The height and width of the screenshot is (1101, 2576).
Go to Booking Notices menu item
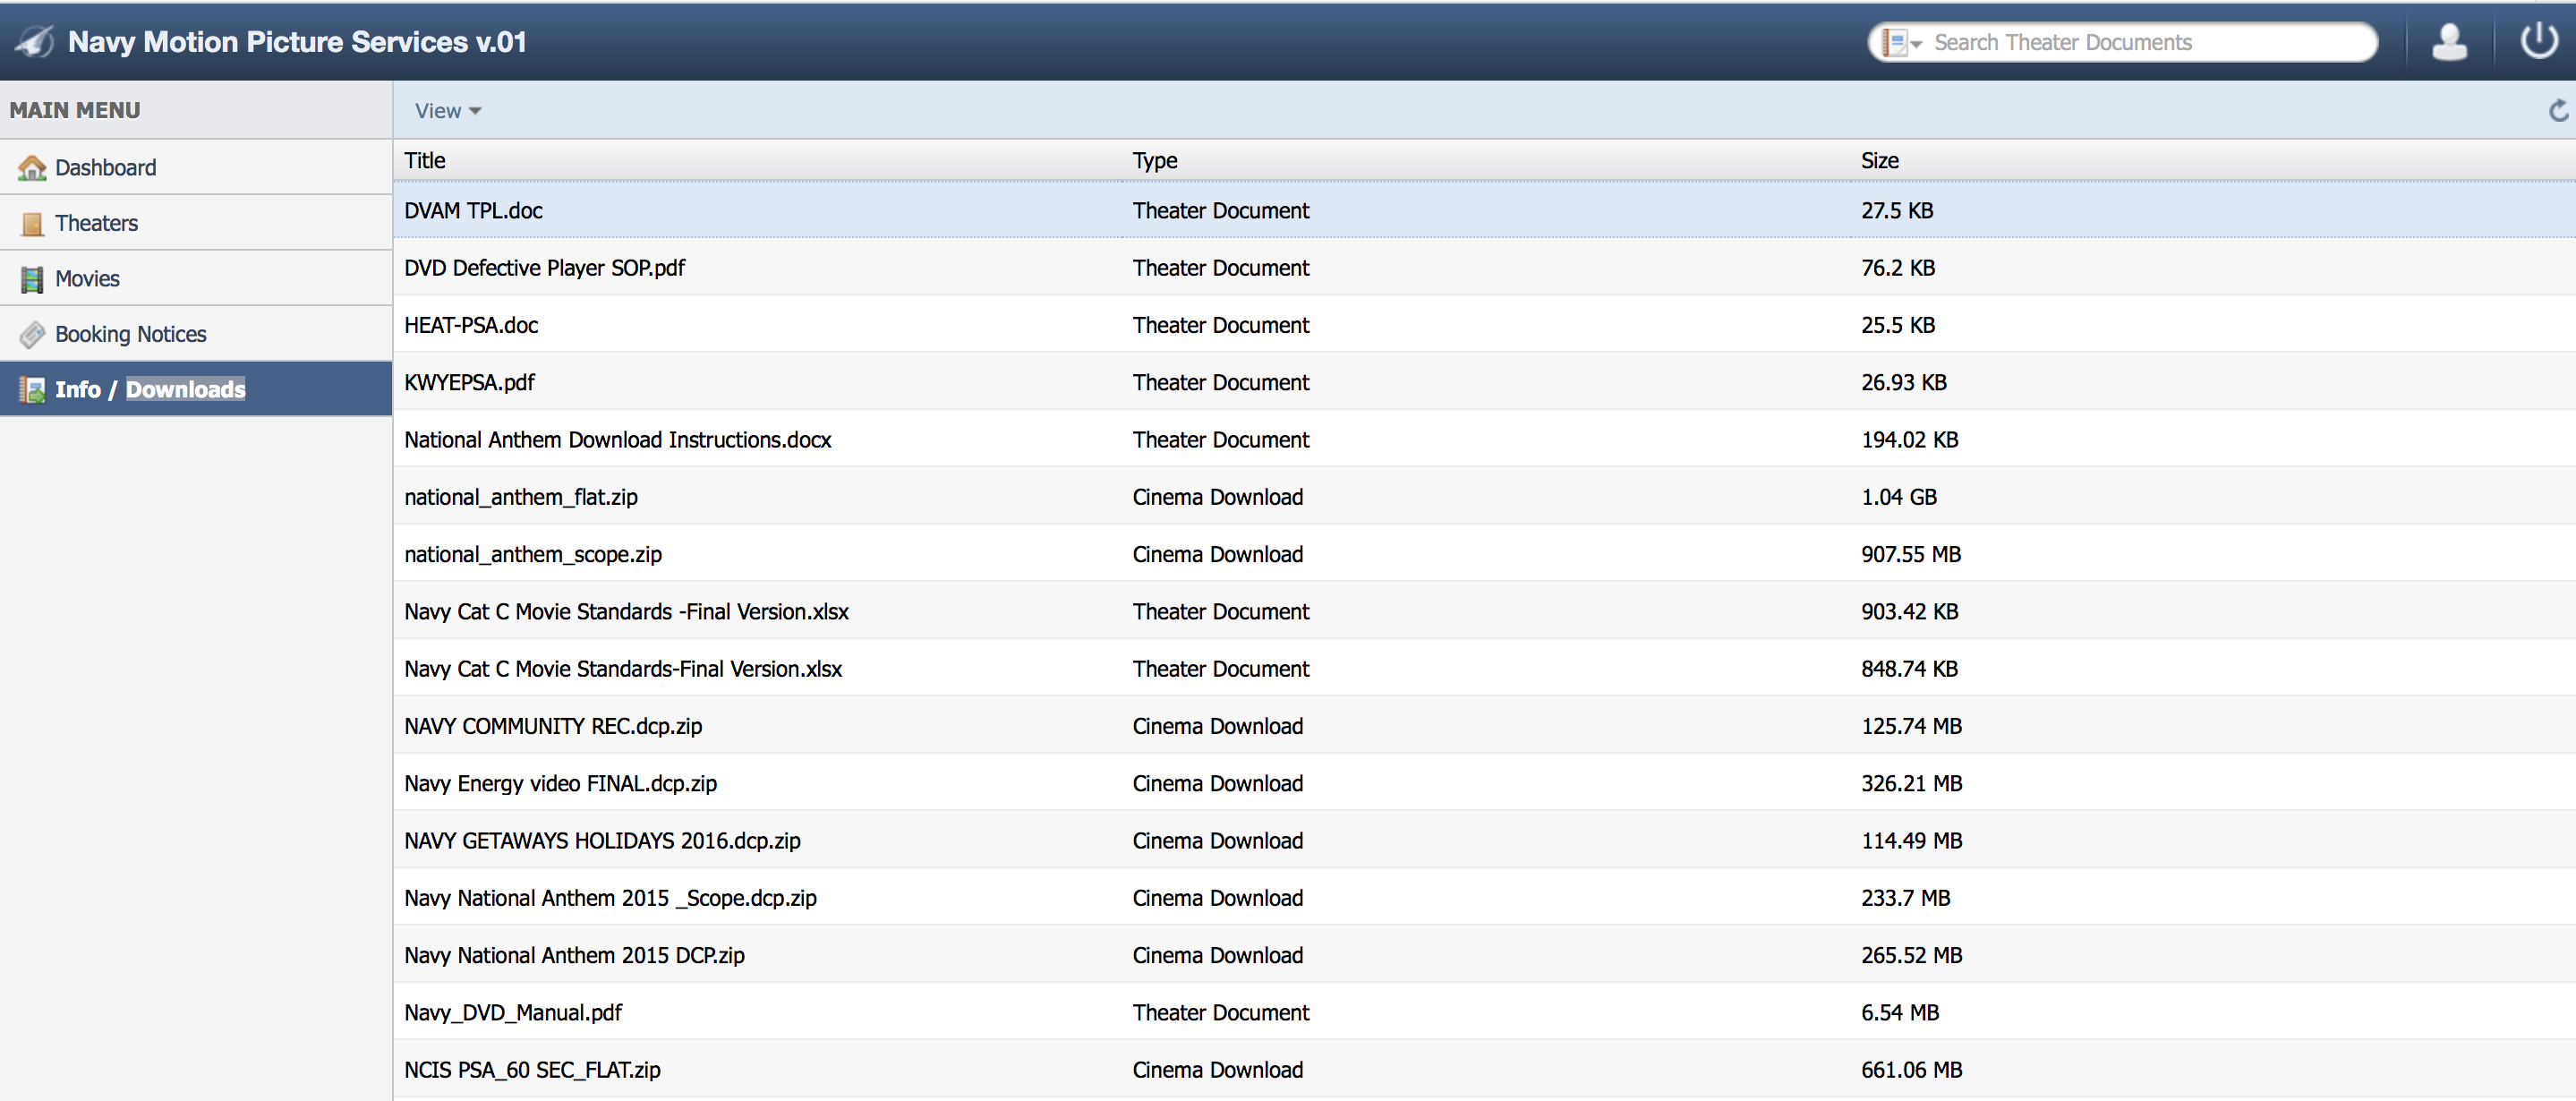tap(130, 335)
